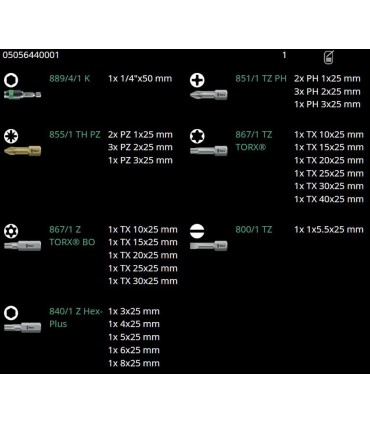Select the text 1x 5x25 mm

[134, 337]
